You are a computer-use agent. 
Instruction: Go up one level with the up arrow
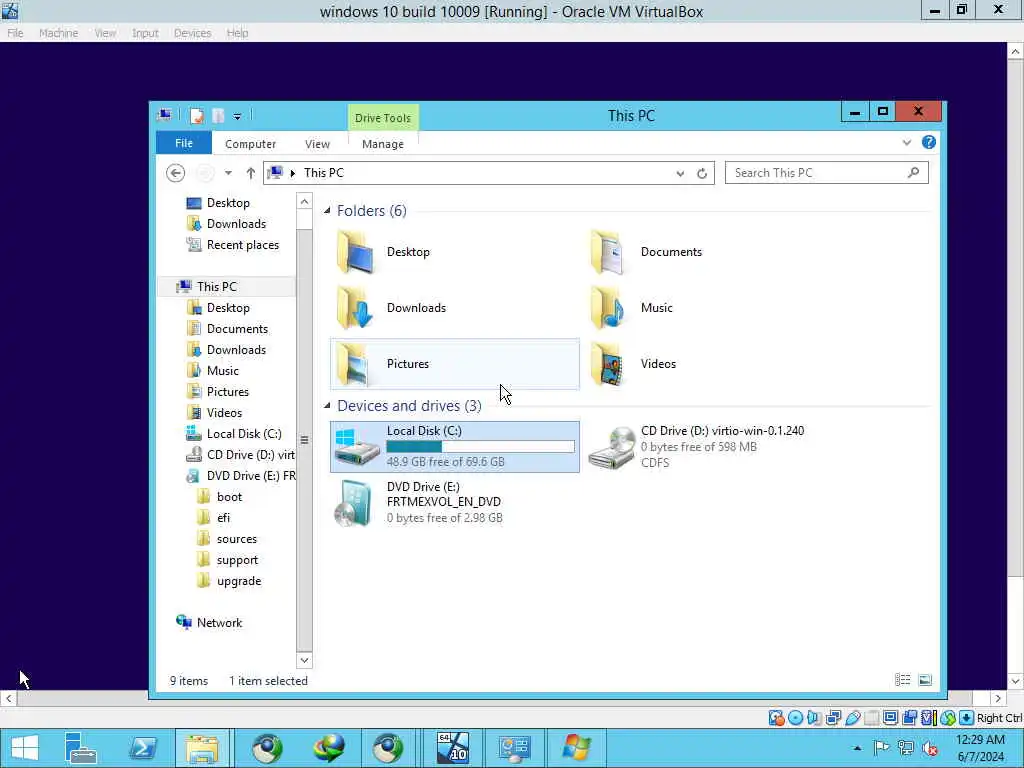(250, 173)
